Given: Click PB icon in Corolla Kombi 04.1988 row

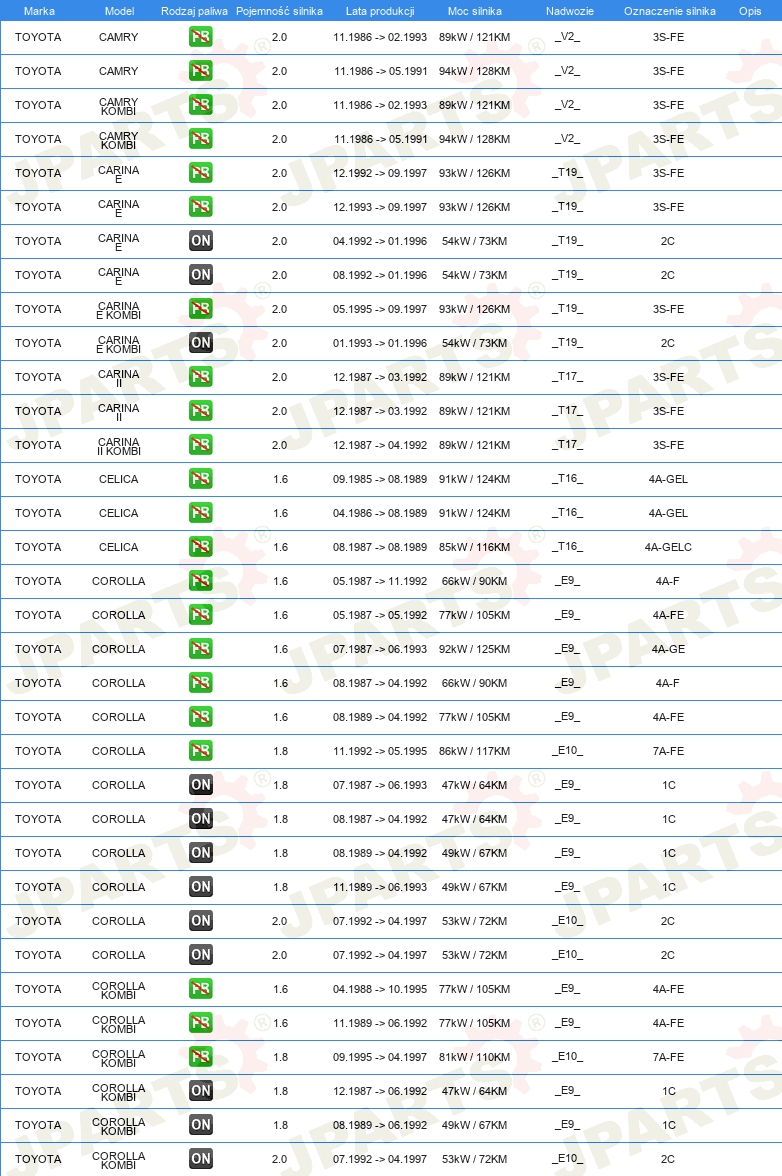Looking at the screenshot, I should [200, 988].
